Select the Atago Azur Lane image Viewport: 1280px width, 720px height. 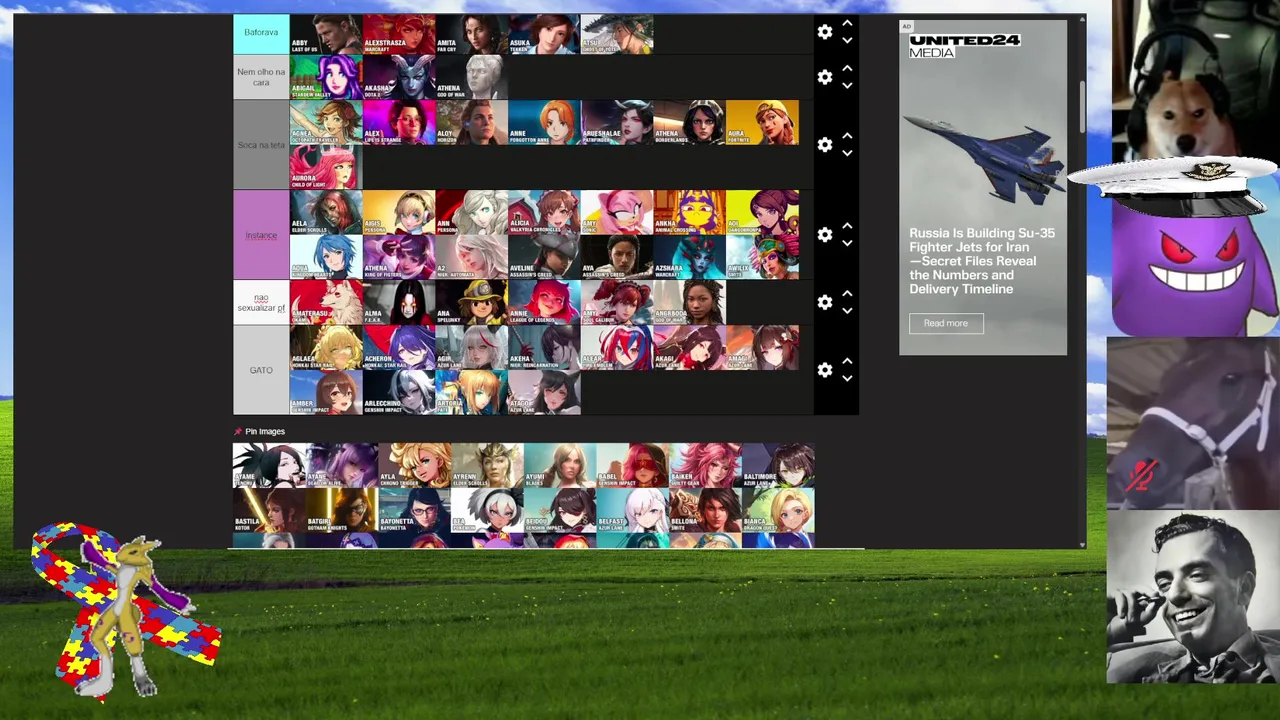[x=544, y=392]
